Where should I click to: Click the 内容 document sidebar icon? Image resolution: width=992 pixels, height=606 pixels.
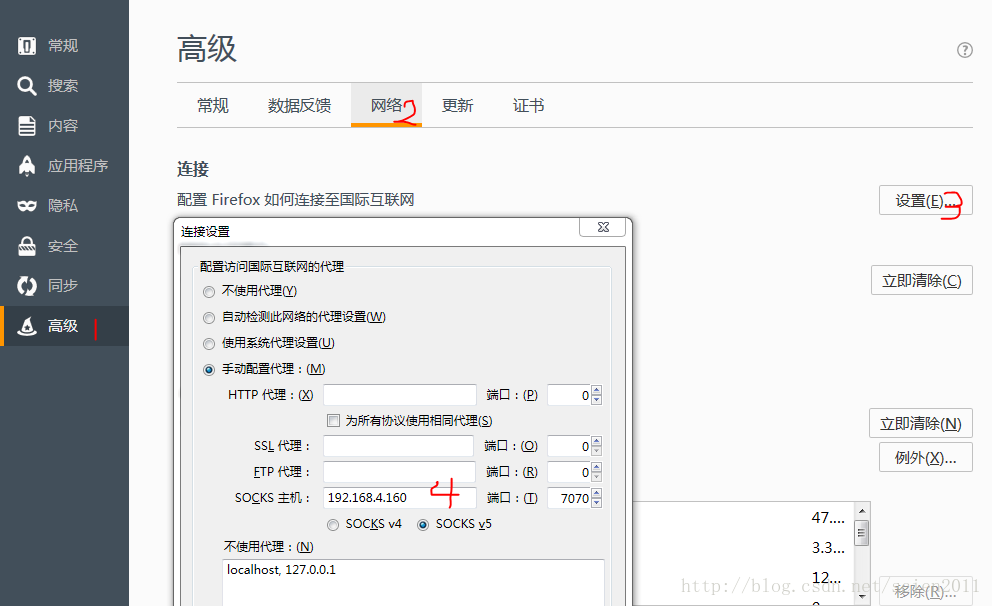click(x=27, y=126)
